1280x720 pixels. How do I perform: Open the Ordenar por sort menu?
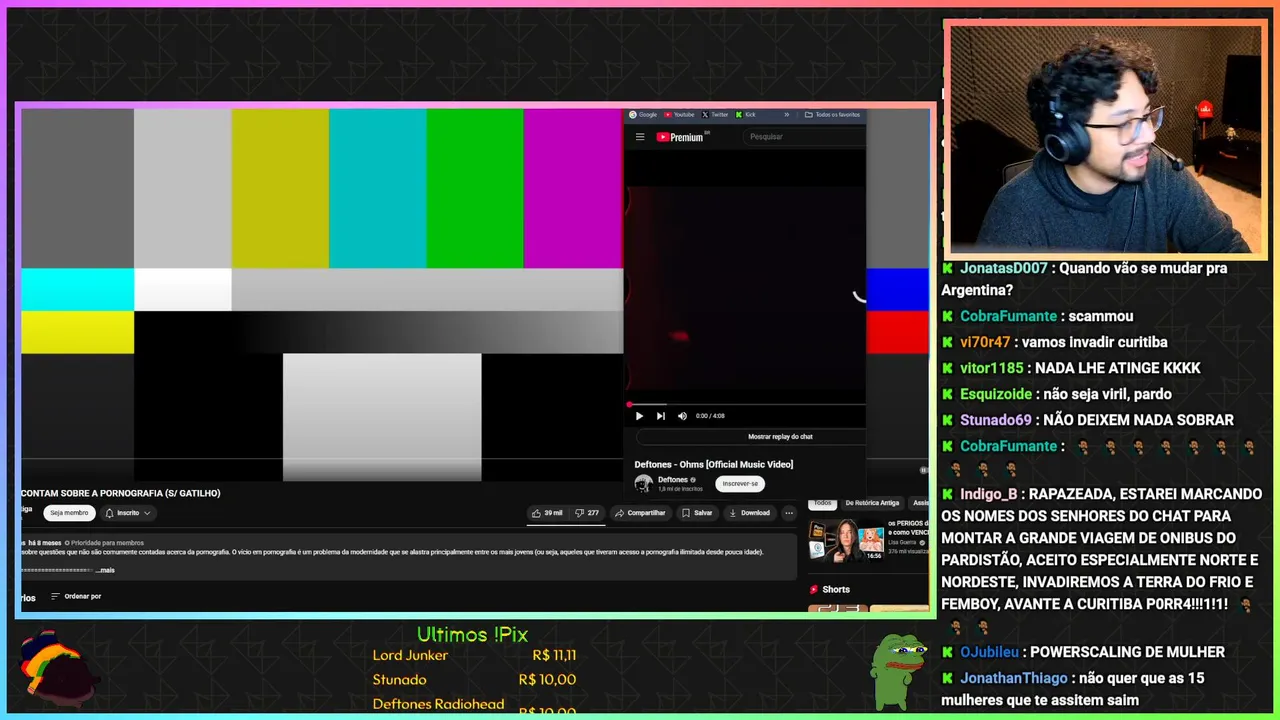(x=76, y=596)
